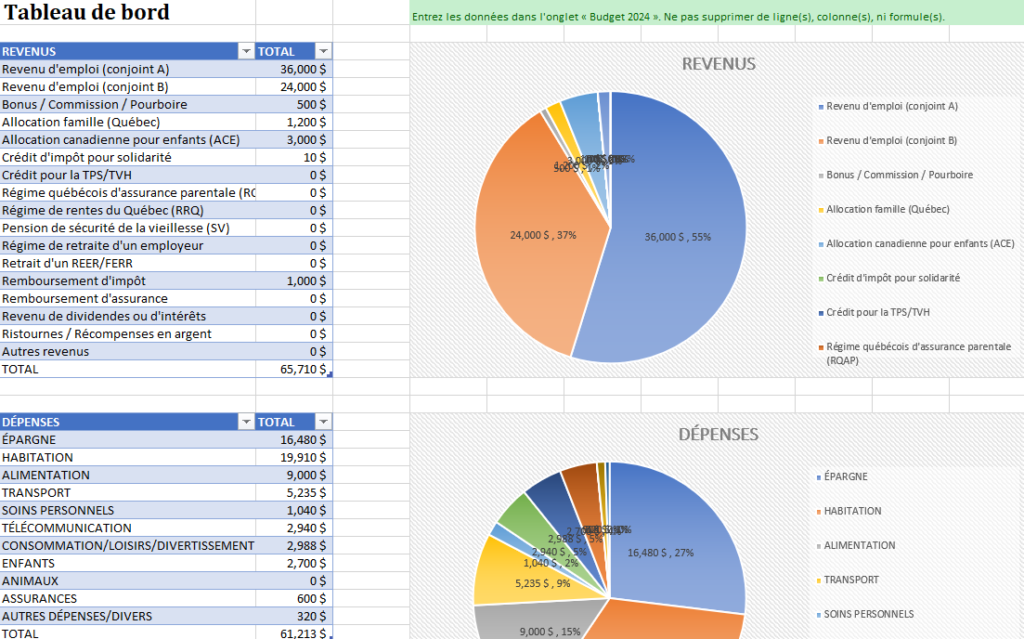Viewport: 1024px width, 639px height.
Task: Select the ÉPARGNE row in dépenses table
Action: (128, 440)
